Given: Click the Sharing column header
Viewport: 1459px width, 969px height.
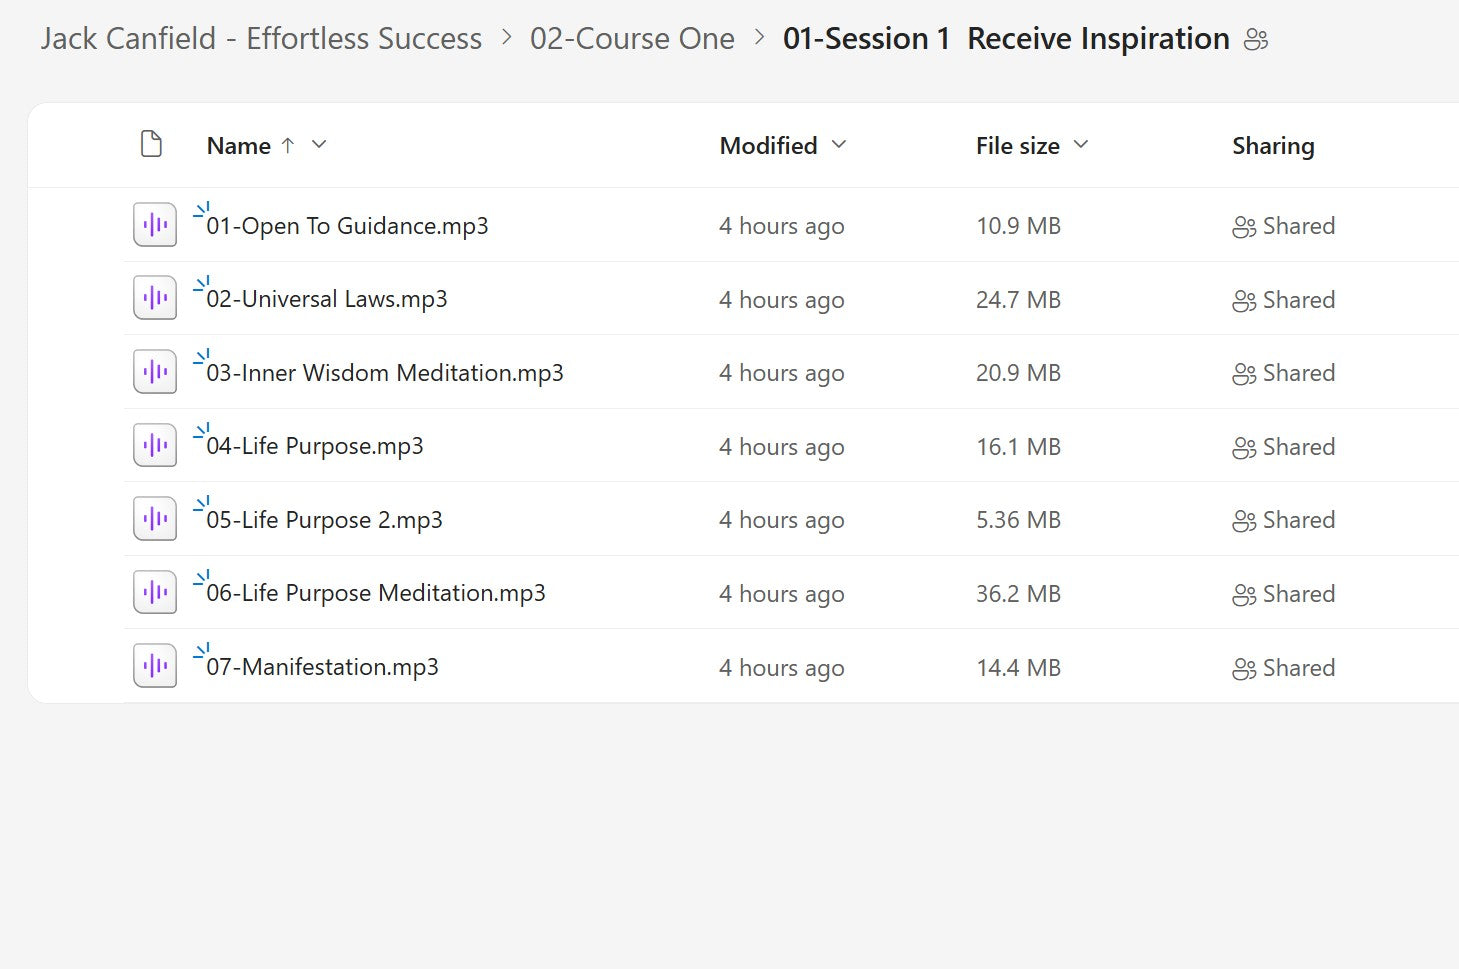Looking at the screenshot, I should [x=1272, y=145].
